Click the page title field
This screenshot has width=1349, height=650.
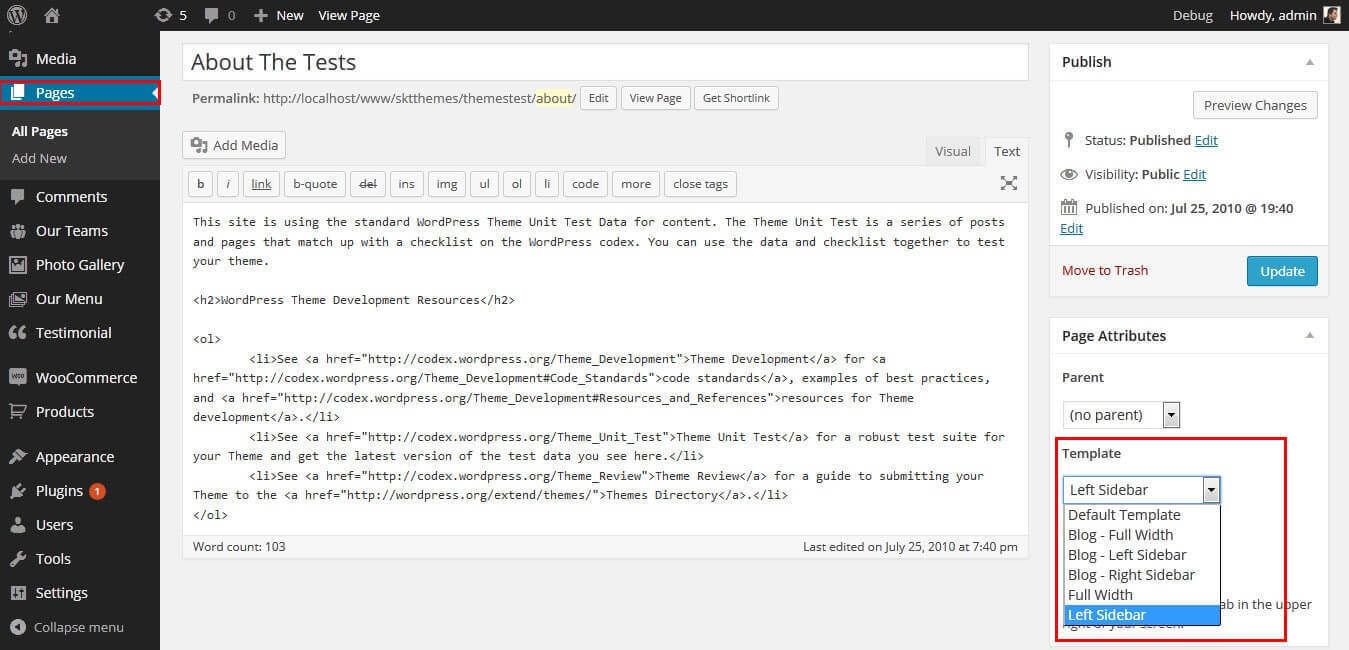pyautogui.click(x=605, y=62)
